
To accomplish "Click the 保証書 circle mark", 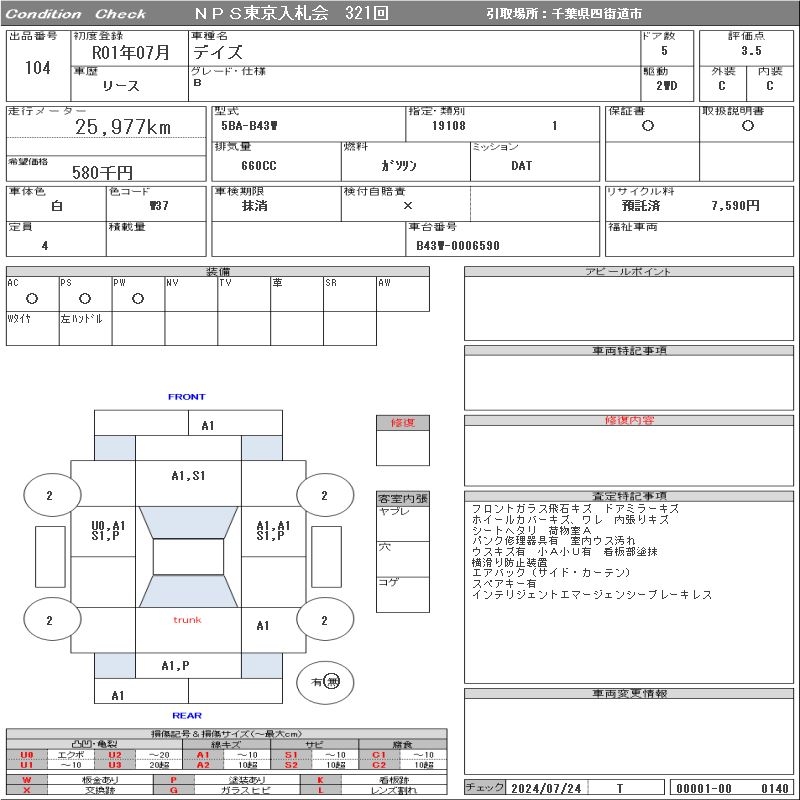I will pos(648,126).
